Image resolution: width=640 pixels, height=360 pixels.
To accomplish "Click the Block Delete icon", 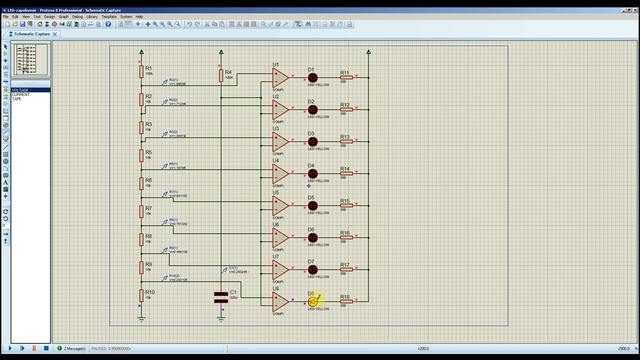I will pyautogui.click(x=254, y=24).
